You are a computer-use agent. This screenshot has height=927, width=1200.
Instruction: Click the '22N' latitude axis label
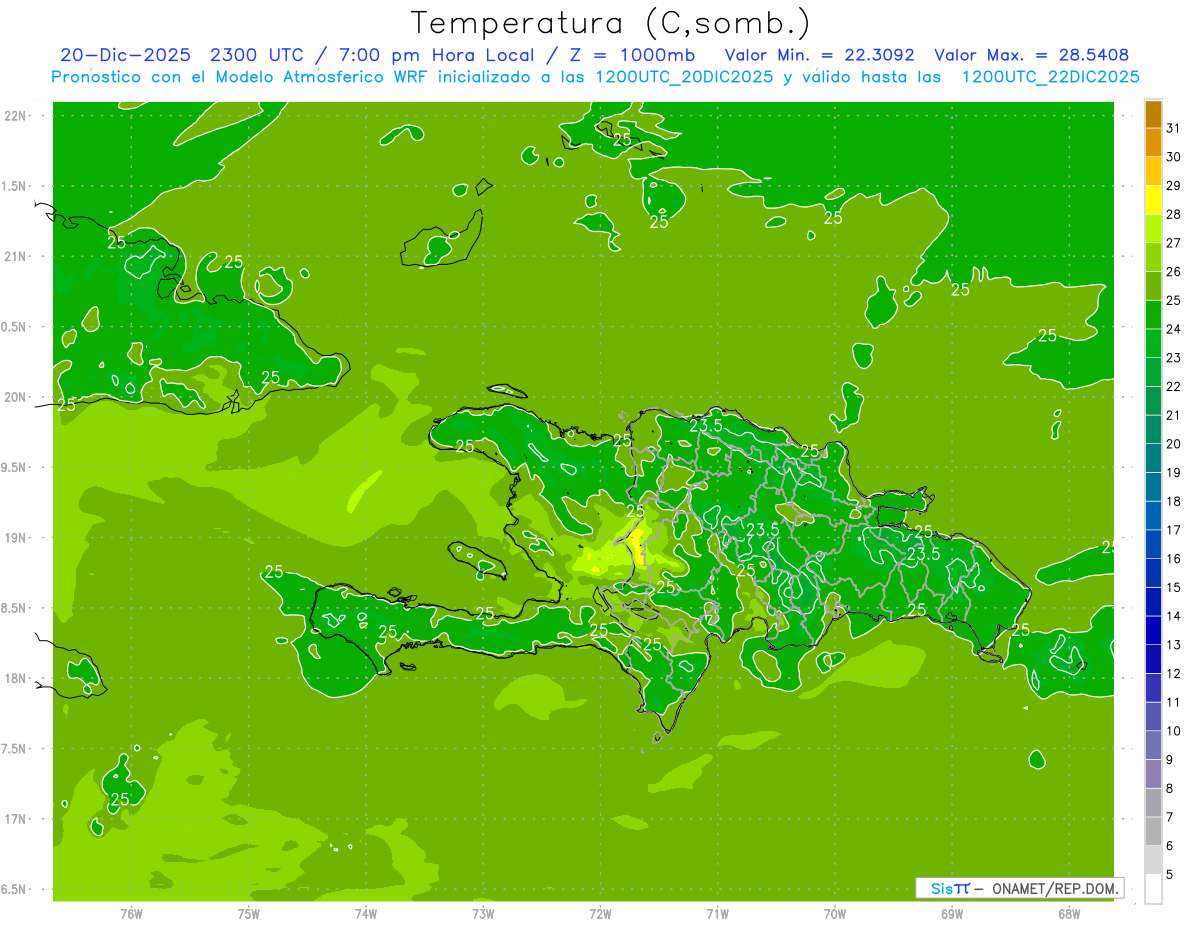(x=14, y=116)
